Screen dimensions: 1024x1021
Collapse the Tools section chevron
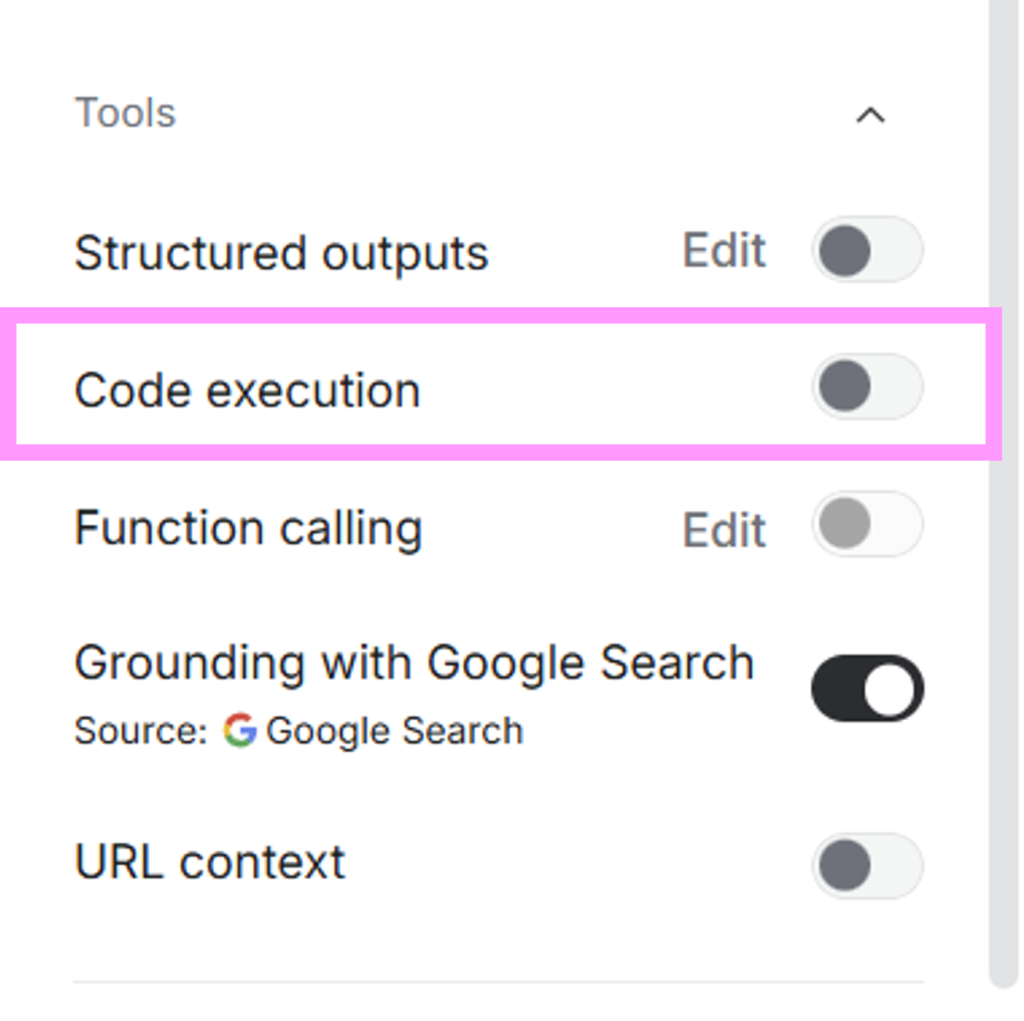870,115
